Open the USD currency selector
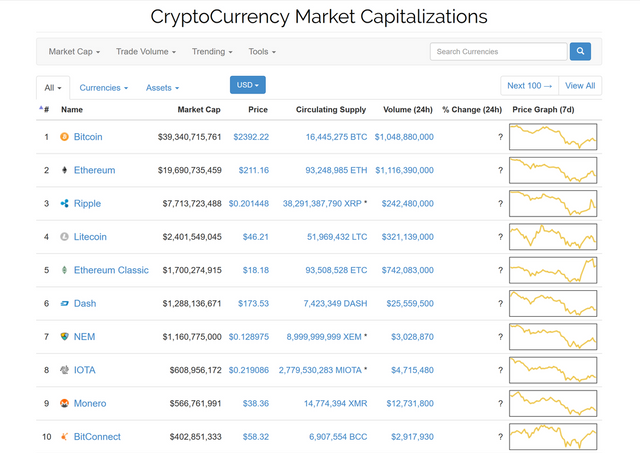Image resolution: width=640 pixels, height=453 pixels. click(x=247, y=85)
